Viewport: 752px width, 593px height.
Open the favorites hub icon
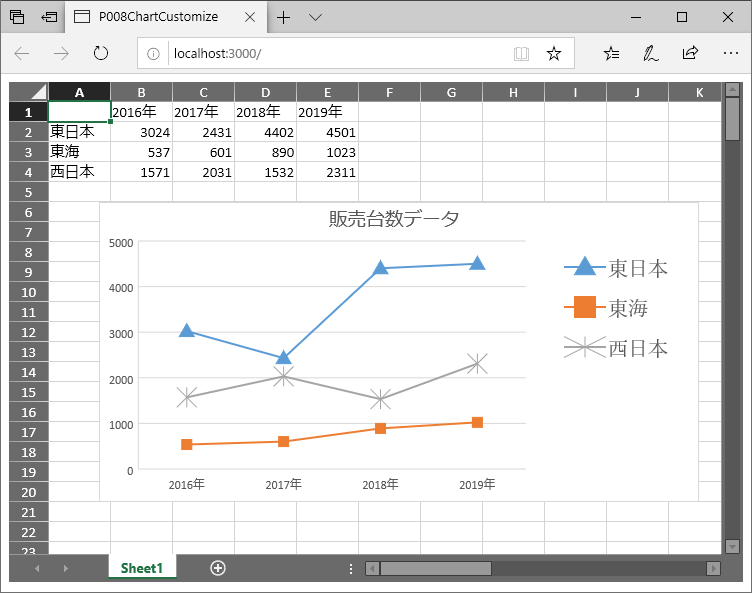point(611,53)
